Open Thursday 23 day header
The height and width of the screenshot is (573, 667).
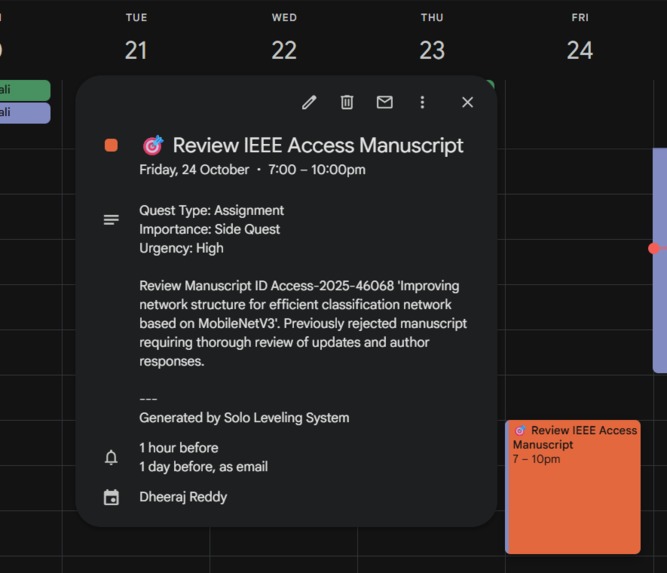click(x=432, y=50)
